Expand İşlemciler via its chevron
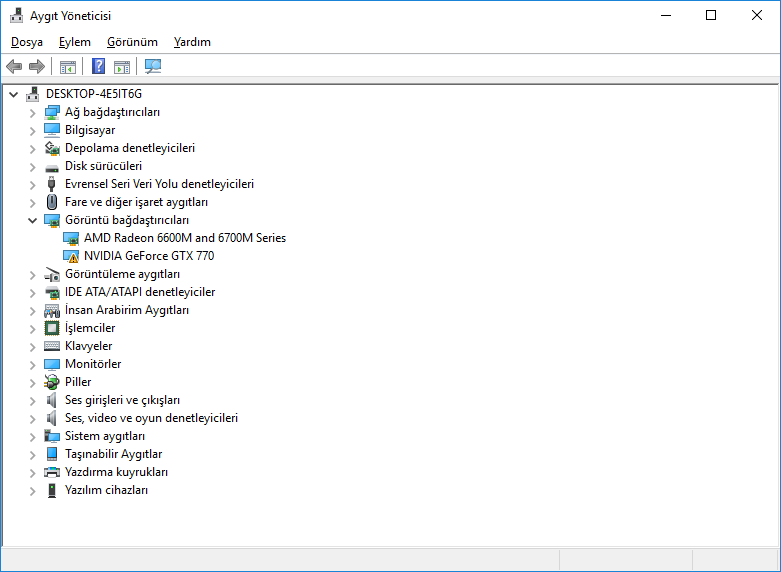 click(x=32, y=329)
